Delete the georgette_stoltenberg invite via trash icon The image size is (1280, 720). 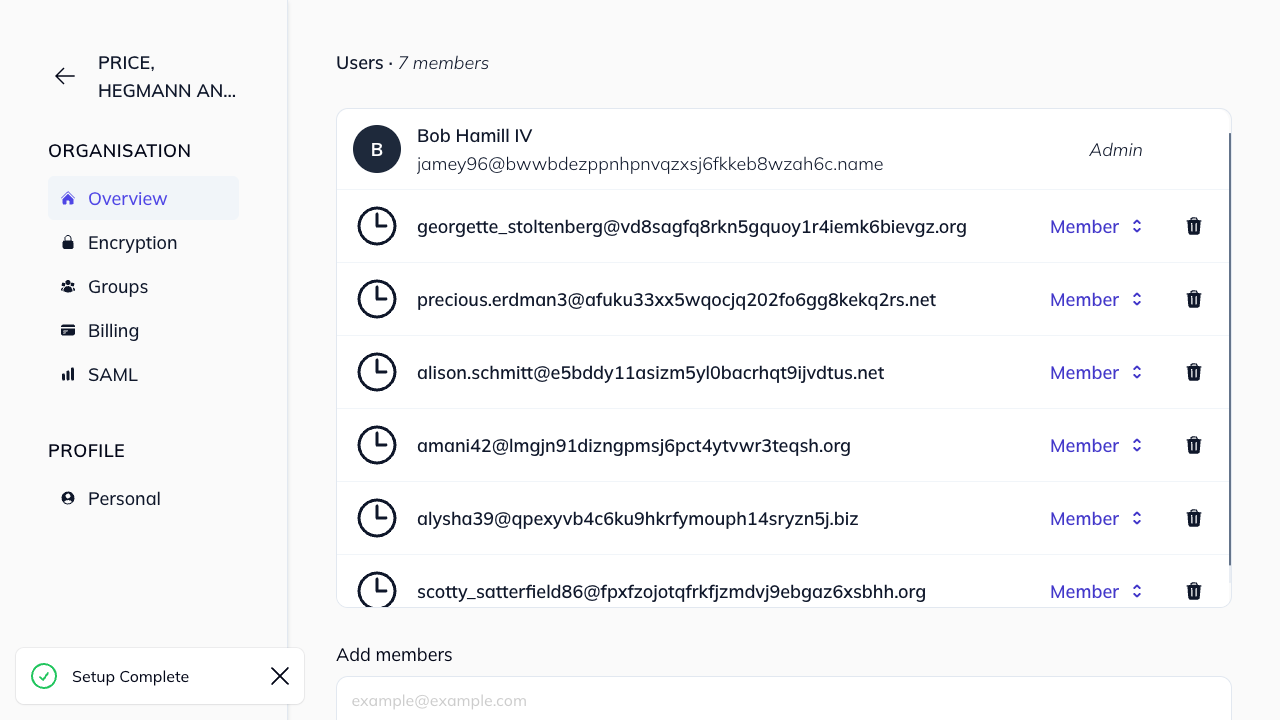click(x=1193, y=227)
